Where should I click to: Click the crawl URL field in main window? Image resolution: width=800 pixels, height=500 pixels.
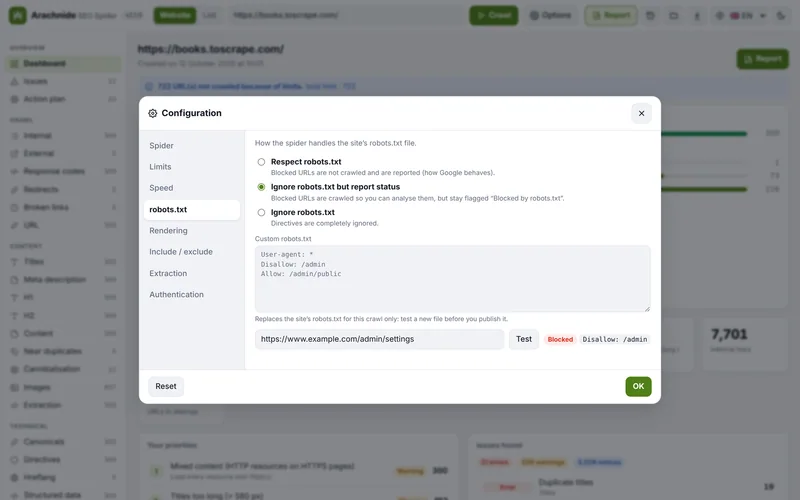tap(347, 15)
